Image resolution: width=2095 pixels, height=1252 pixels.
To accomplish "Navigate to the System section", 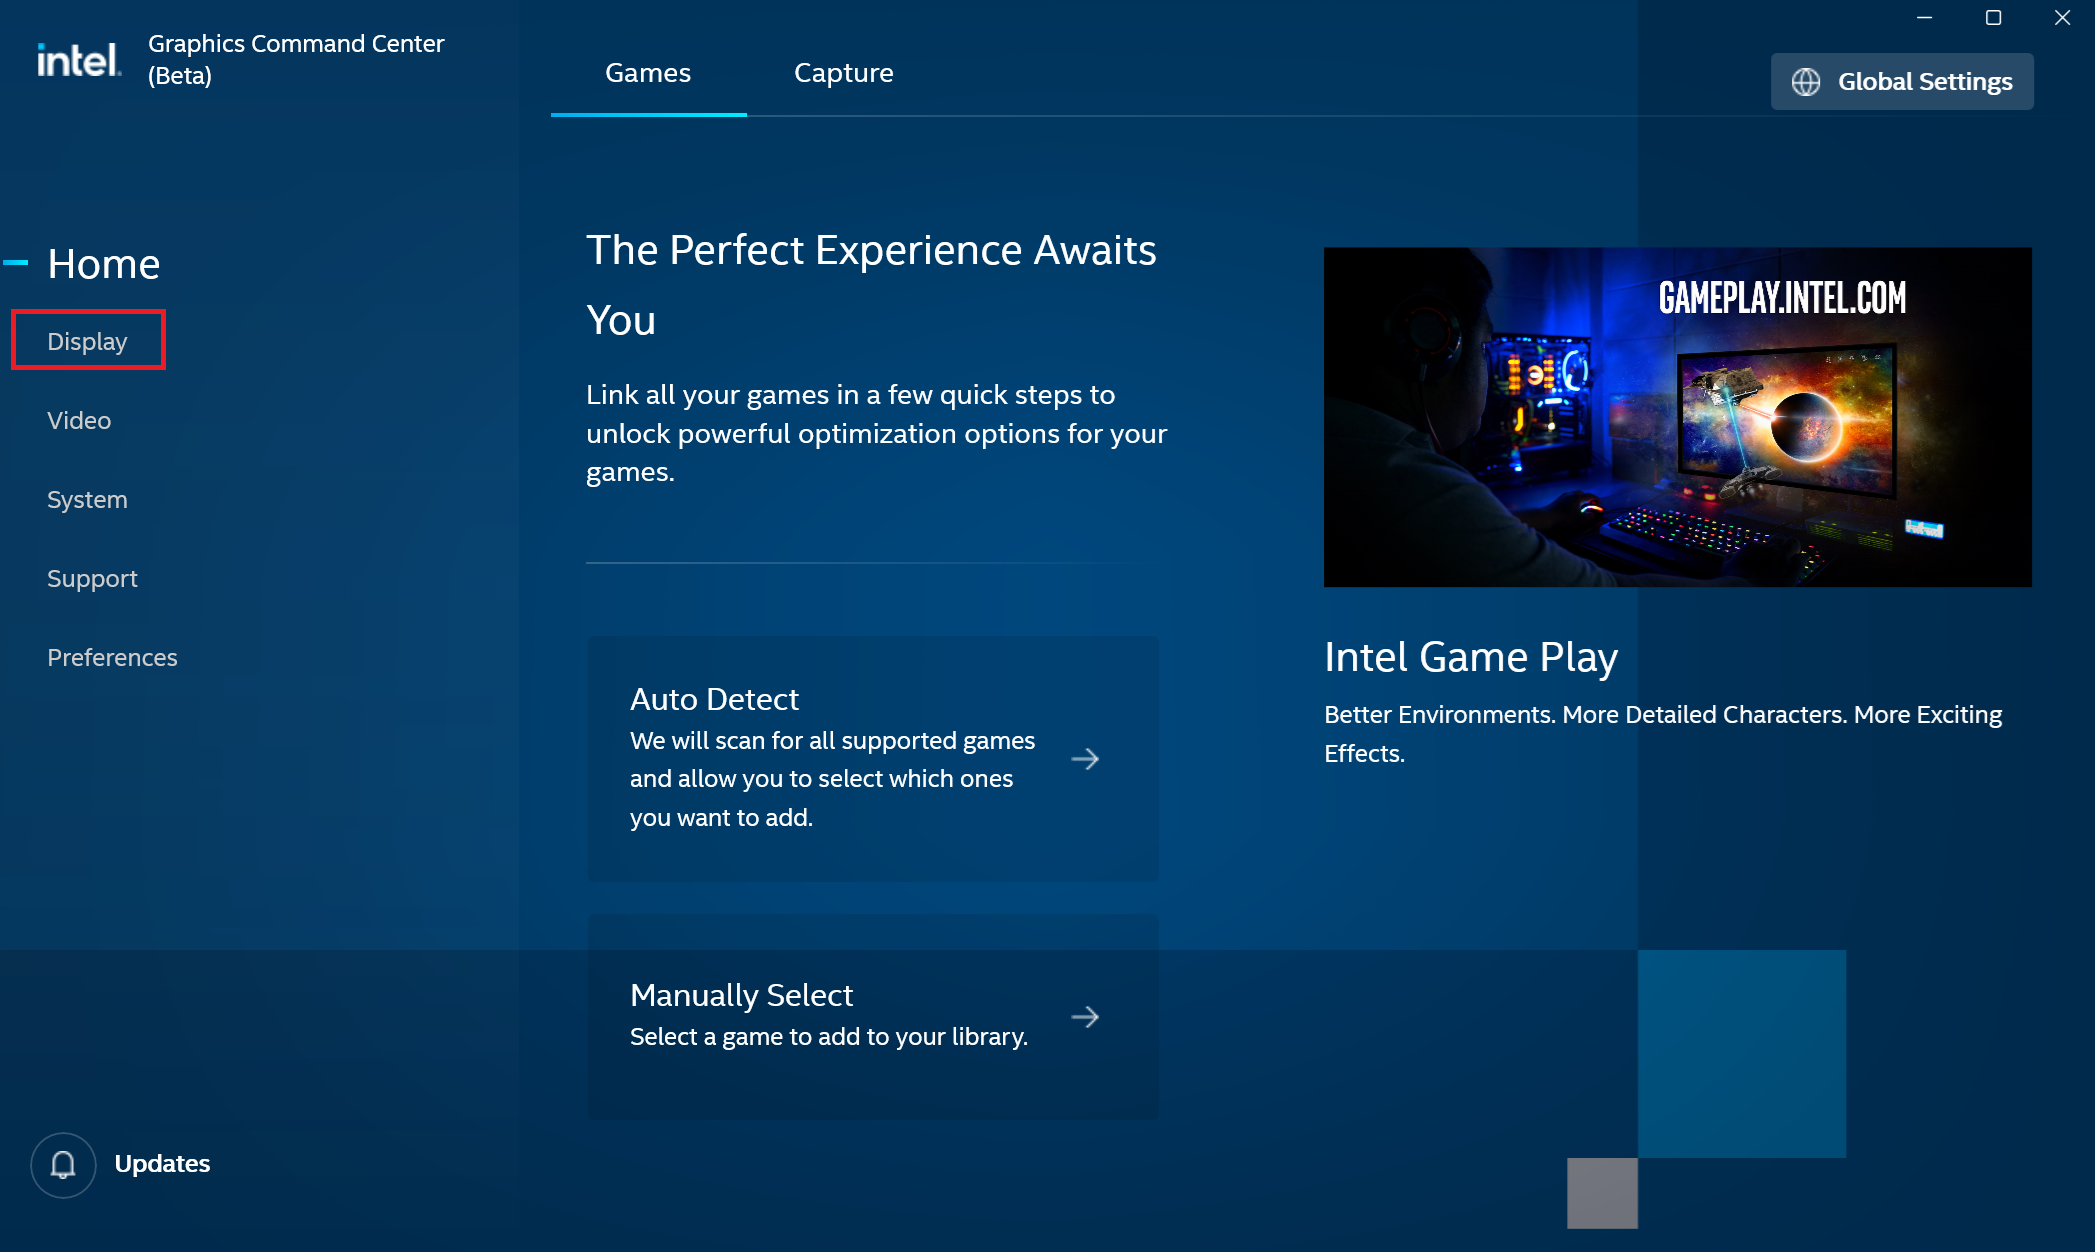I will click(87, 499).
